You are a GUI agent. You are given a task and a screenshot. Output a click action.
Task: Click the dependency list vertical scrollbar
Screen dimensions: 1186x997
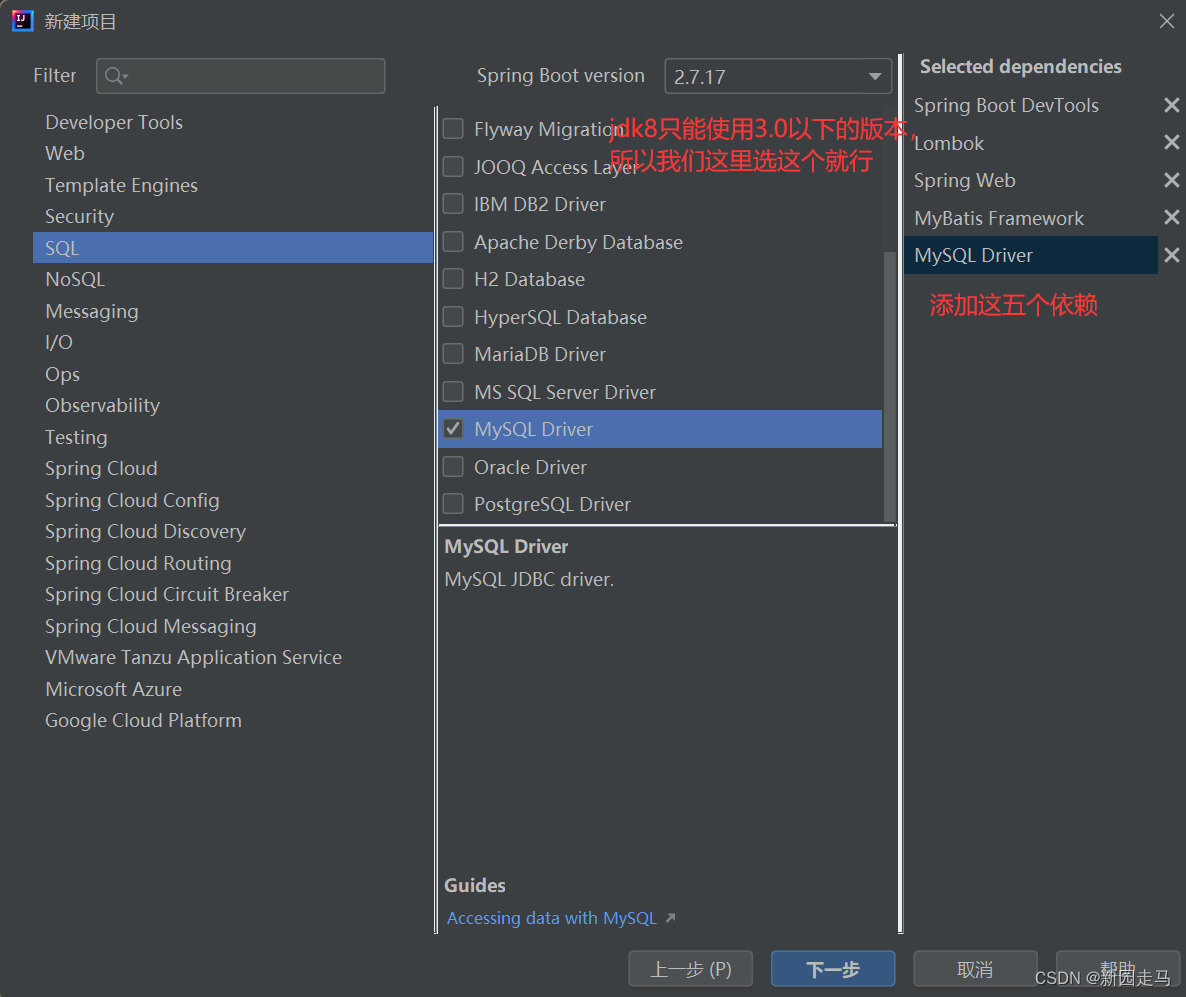(890, 386)
